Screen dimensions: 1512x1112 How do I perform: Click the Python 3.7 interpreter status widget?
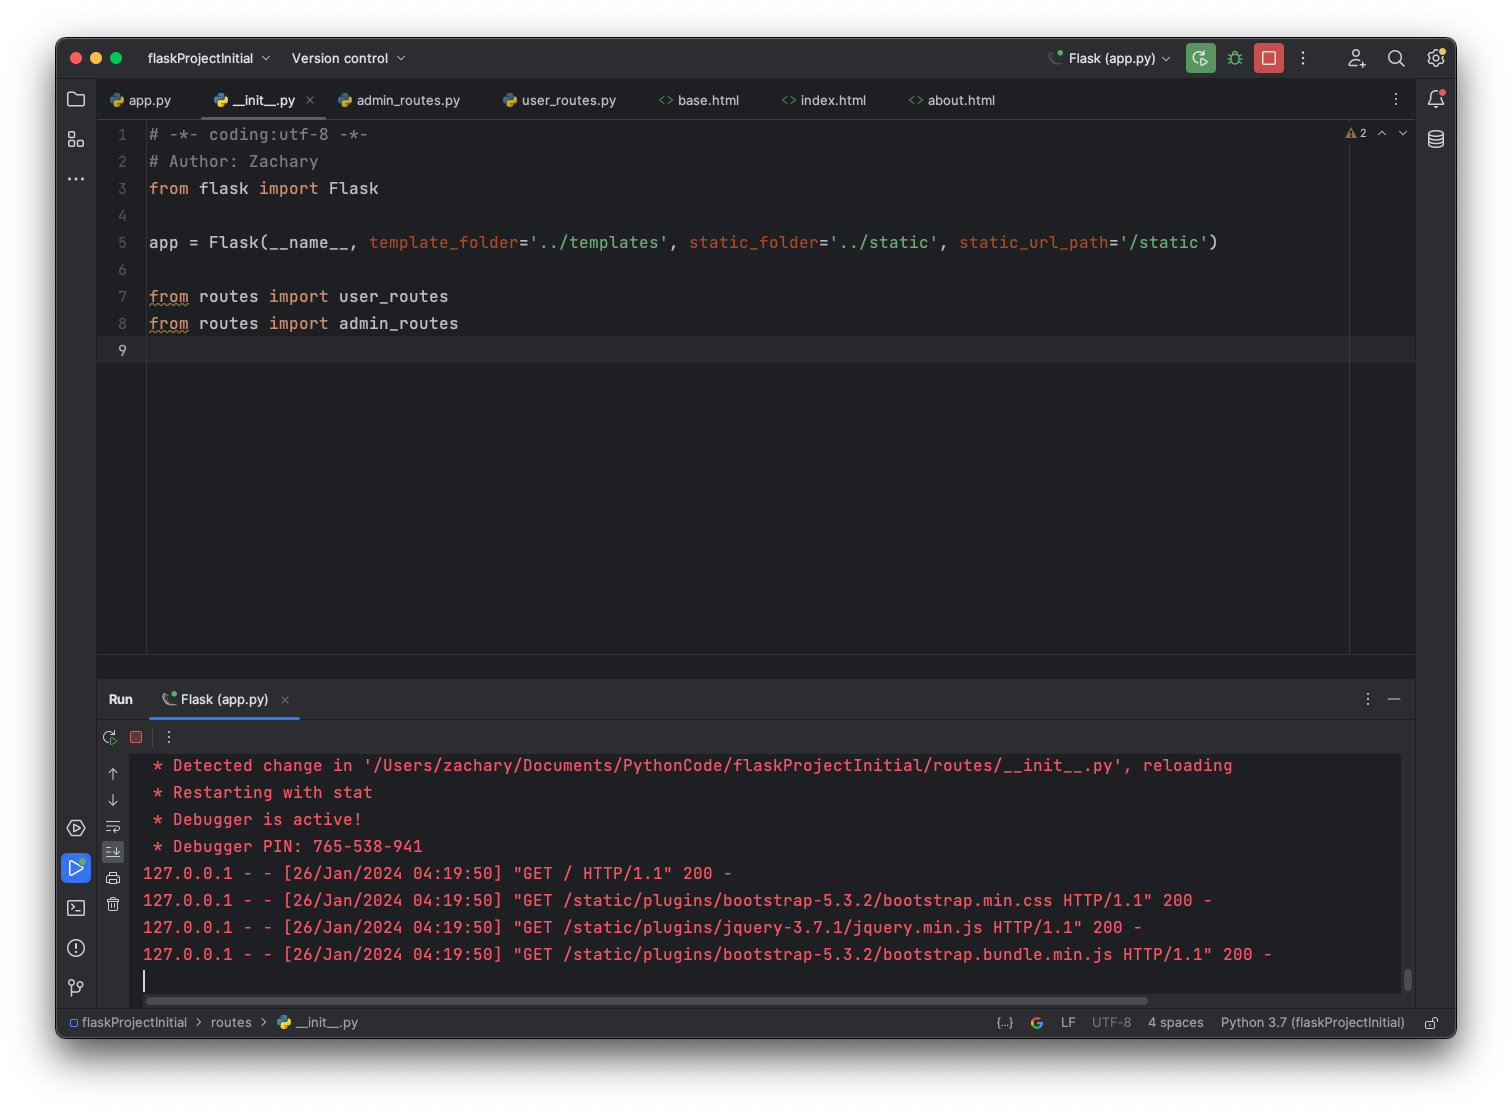pos(1312,1023)
